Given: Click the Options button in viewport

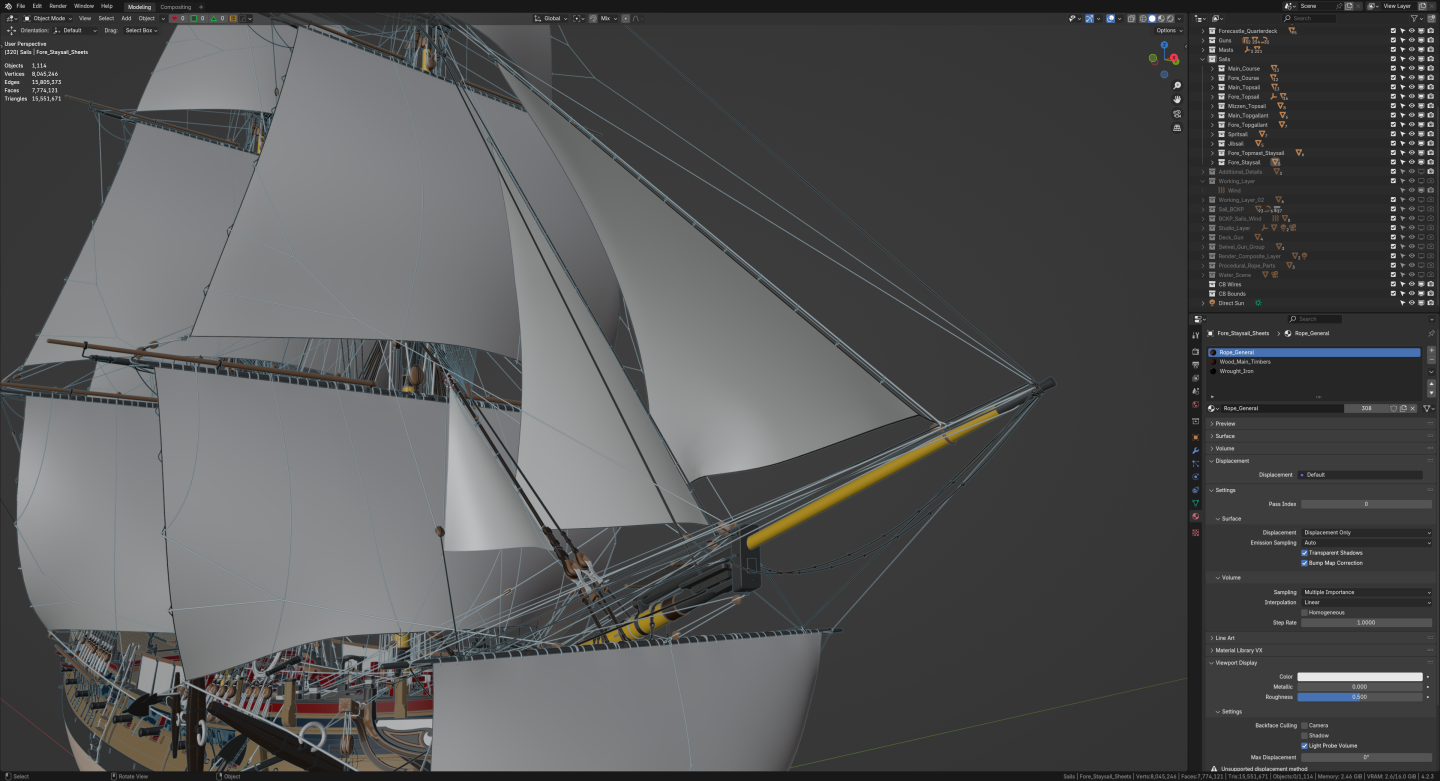Looking at the screenshot, I should tap(1168, 30).
